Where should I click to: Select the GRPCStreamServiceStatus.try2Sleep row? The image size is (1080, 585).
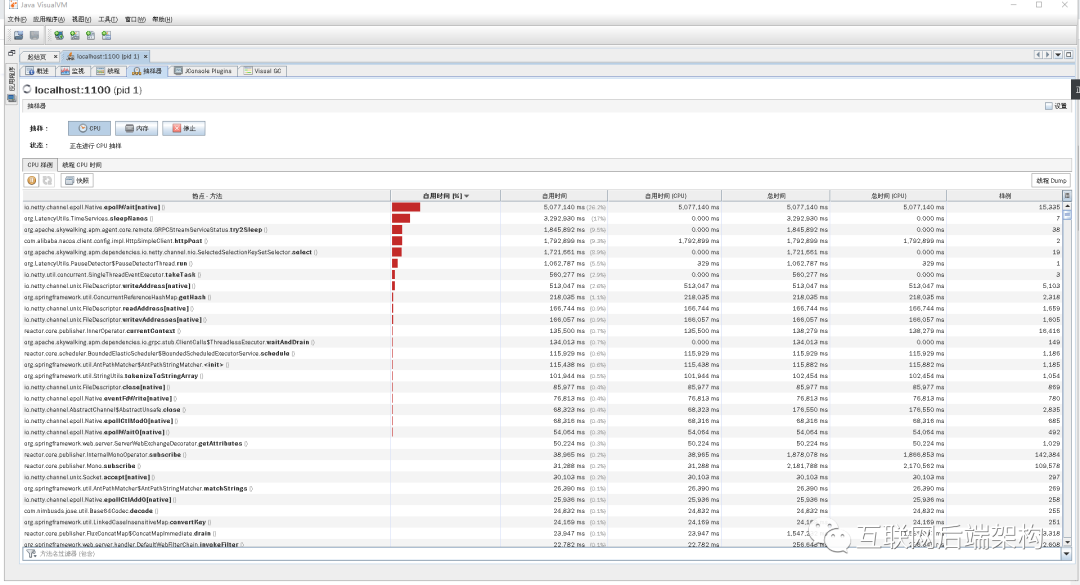point(542,229)
